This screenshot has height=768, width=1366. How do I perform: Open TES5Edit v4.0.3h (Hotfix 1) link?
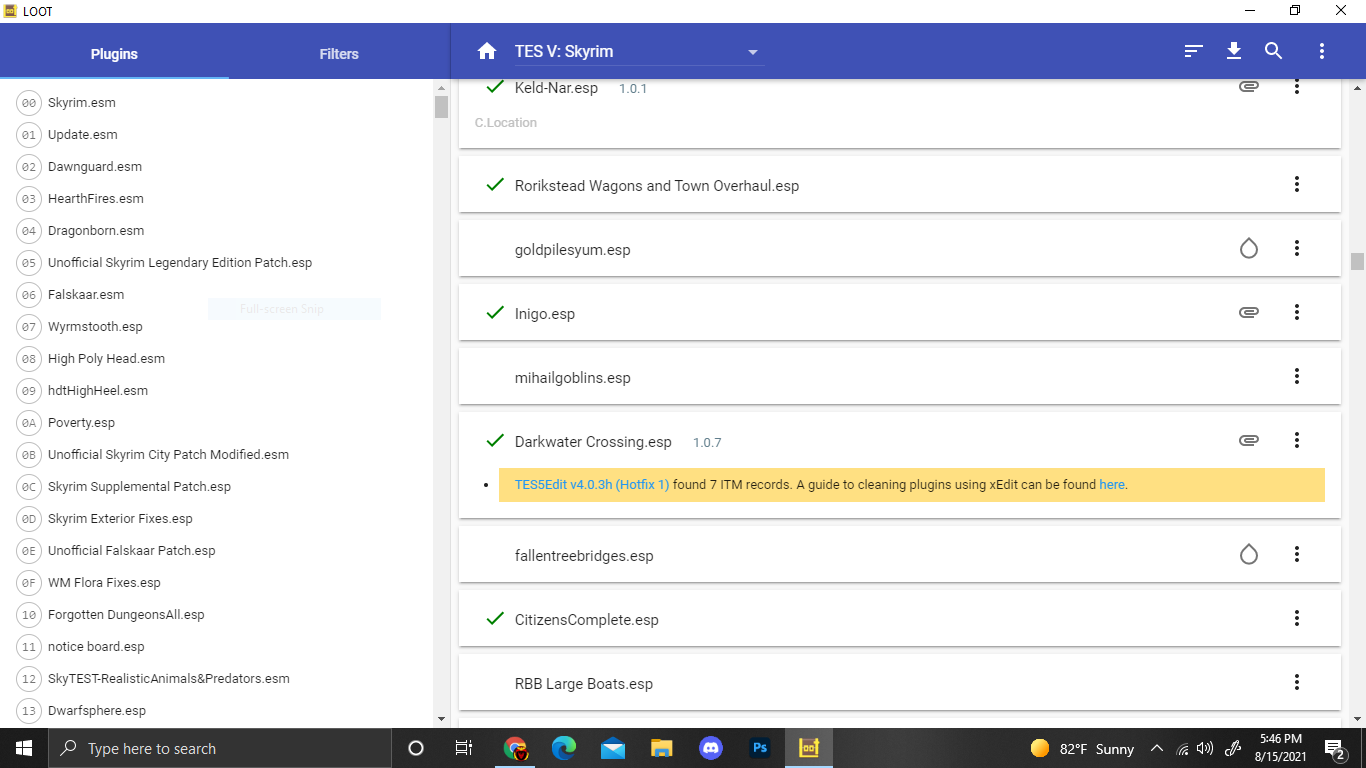click(x=592, y=484)
